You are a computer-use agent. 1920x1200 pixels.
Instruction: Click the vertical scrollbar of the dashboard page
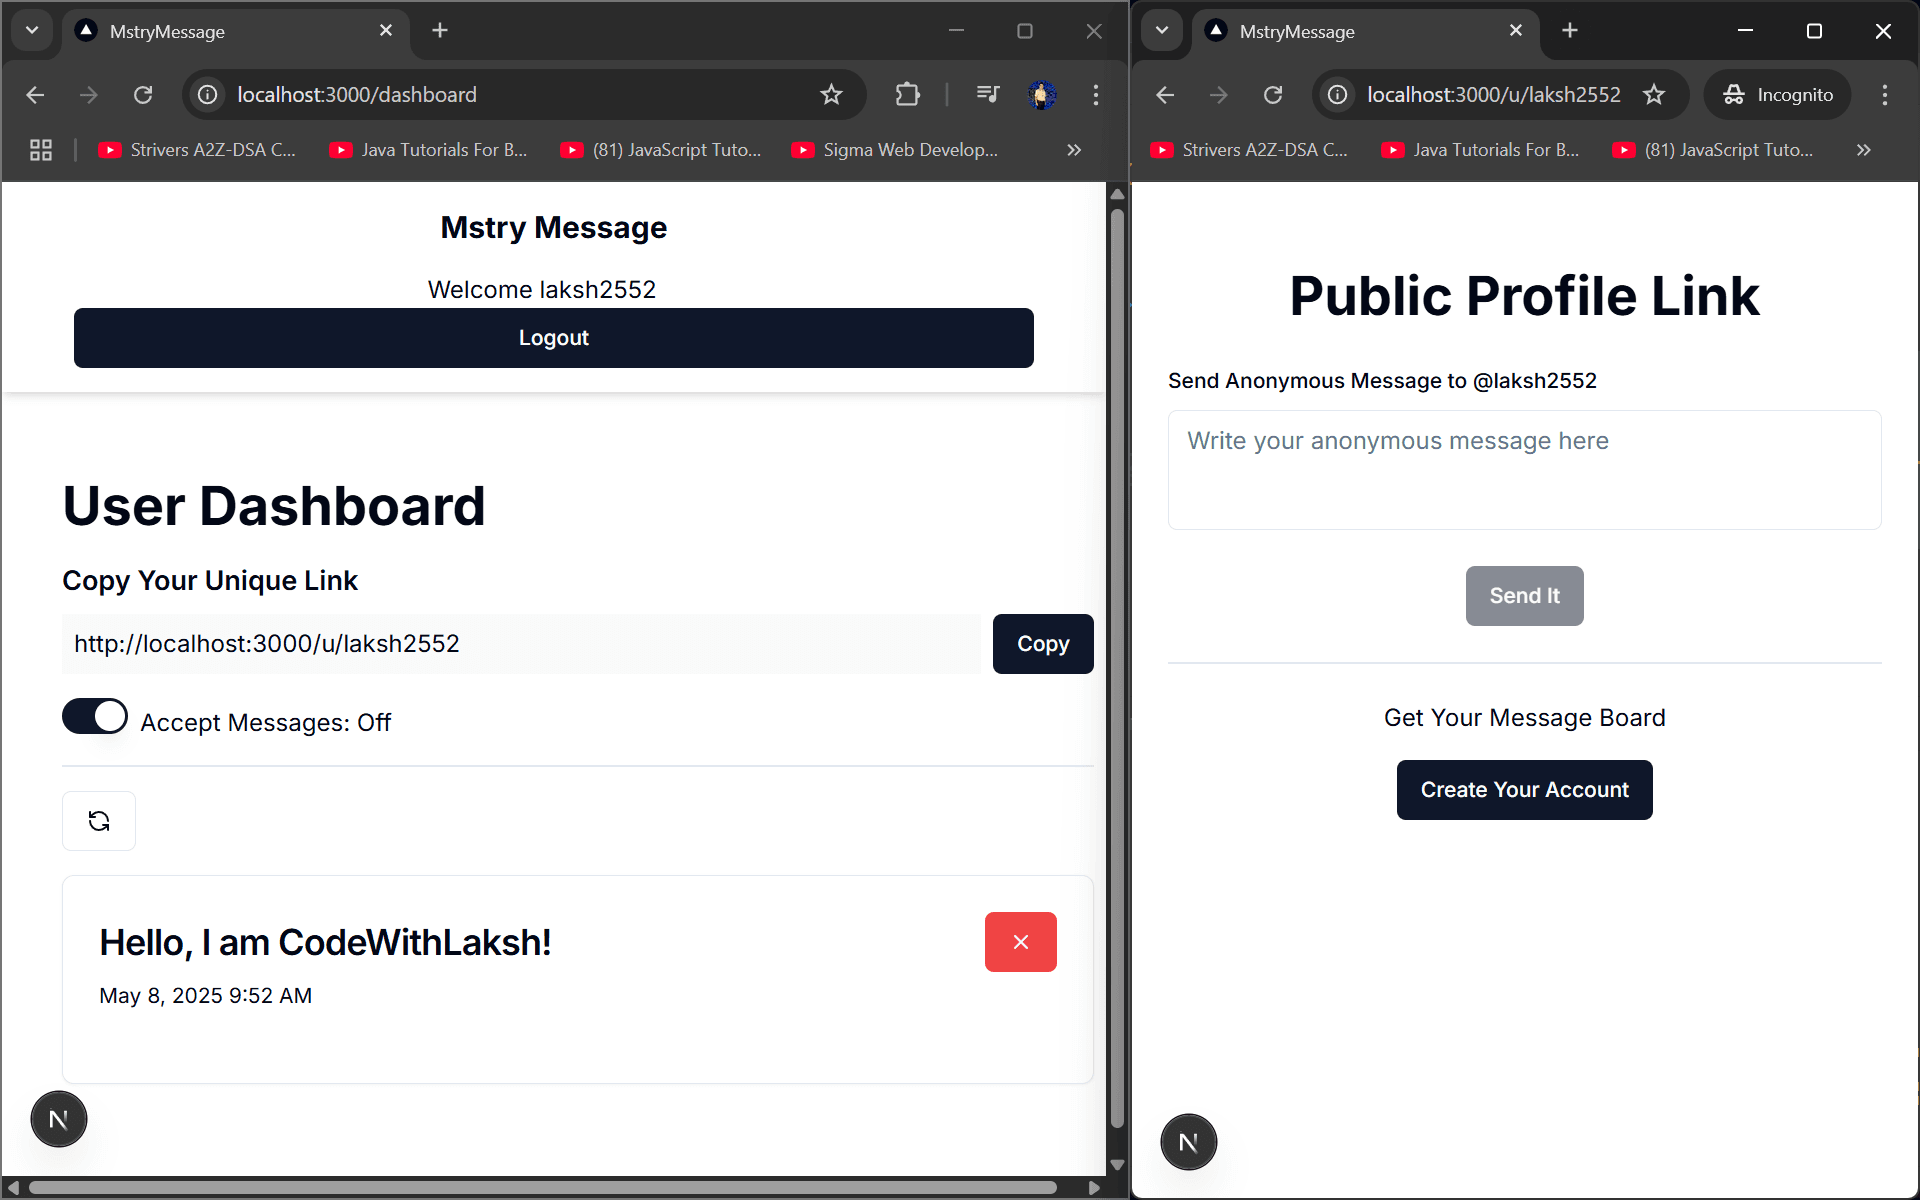[x=1117, y=668]
